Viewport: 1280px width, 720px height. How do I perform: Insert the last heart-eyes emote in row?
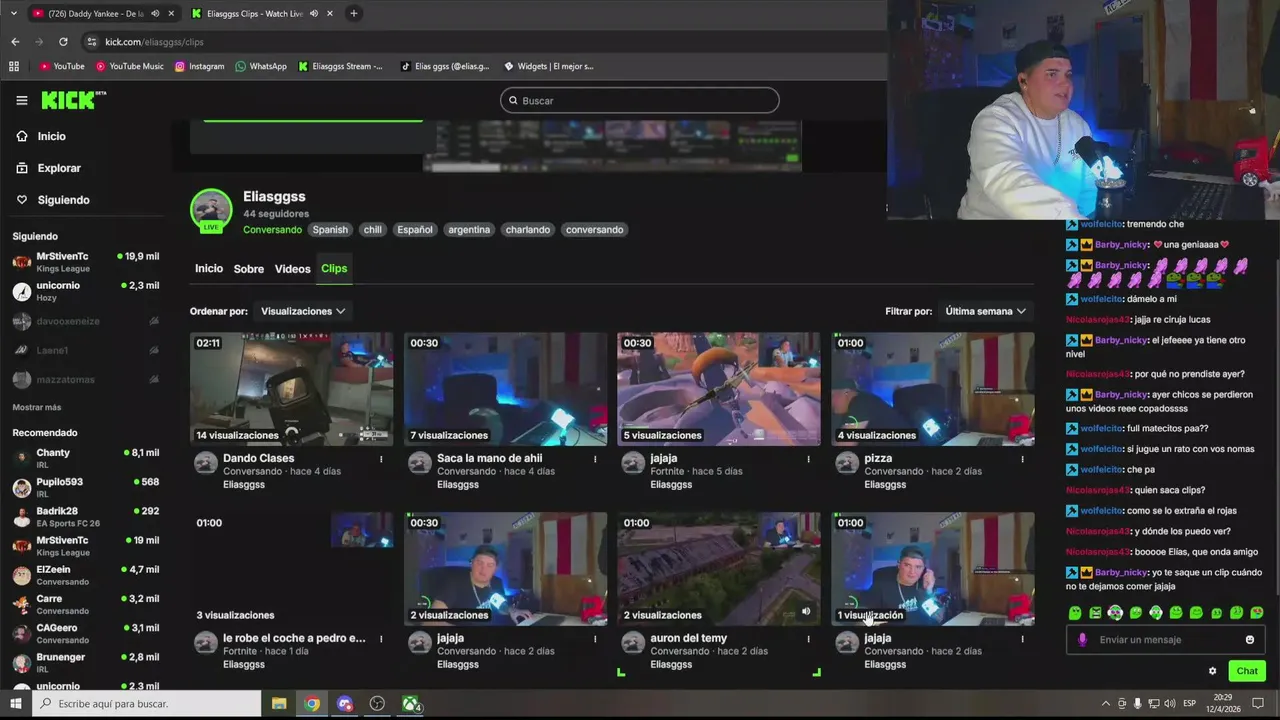pos(1257,613)
